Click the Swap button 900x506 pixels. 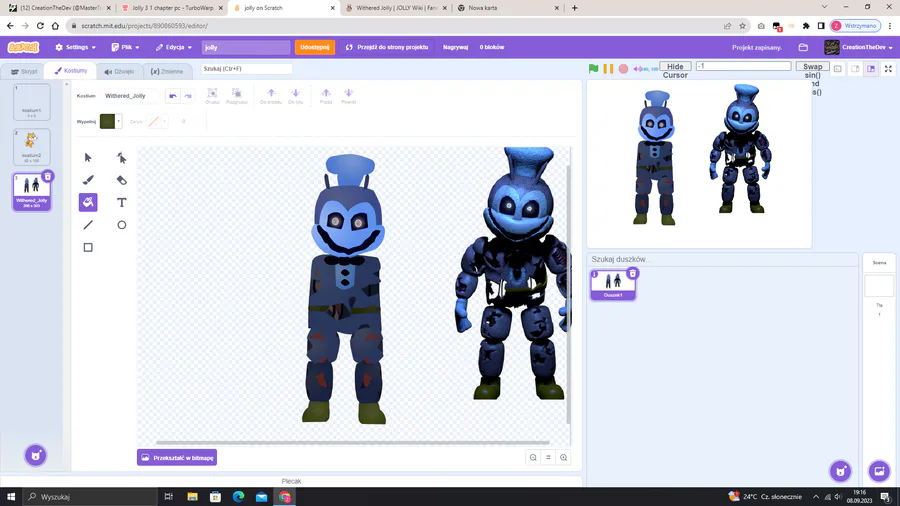pos(812,67)
